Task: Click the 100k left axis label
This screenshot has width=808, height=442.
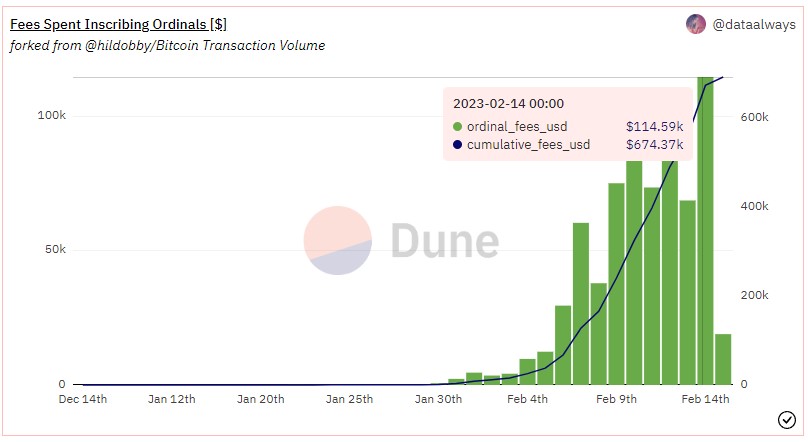Action: 52,115
